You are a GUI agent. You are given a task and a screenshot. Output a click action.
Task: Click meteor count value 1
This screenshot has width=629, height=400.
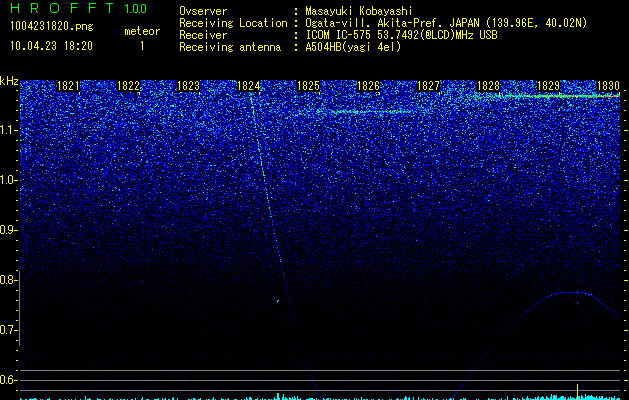pyautogui.click(x=142, y=46)
